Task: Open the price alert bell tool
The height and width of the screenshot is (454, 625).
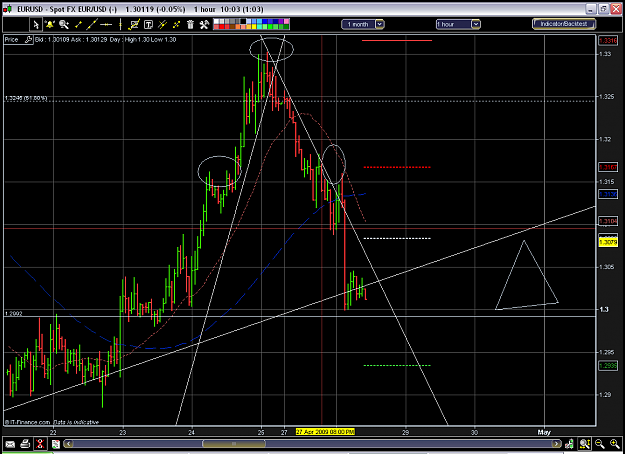Action: (50, 25)
